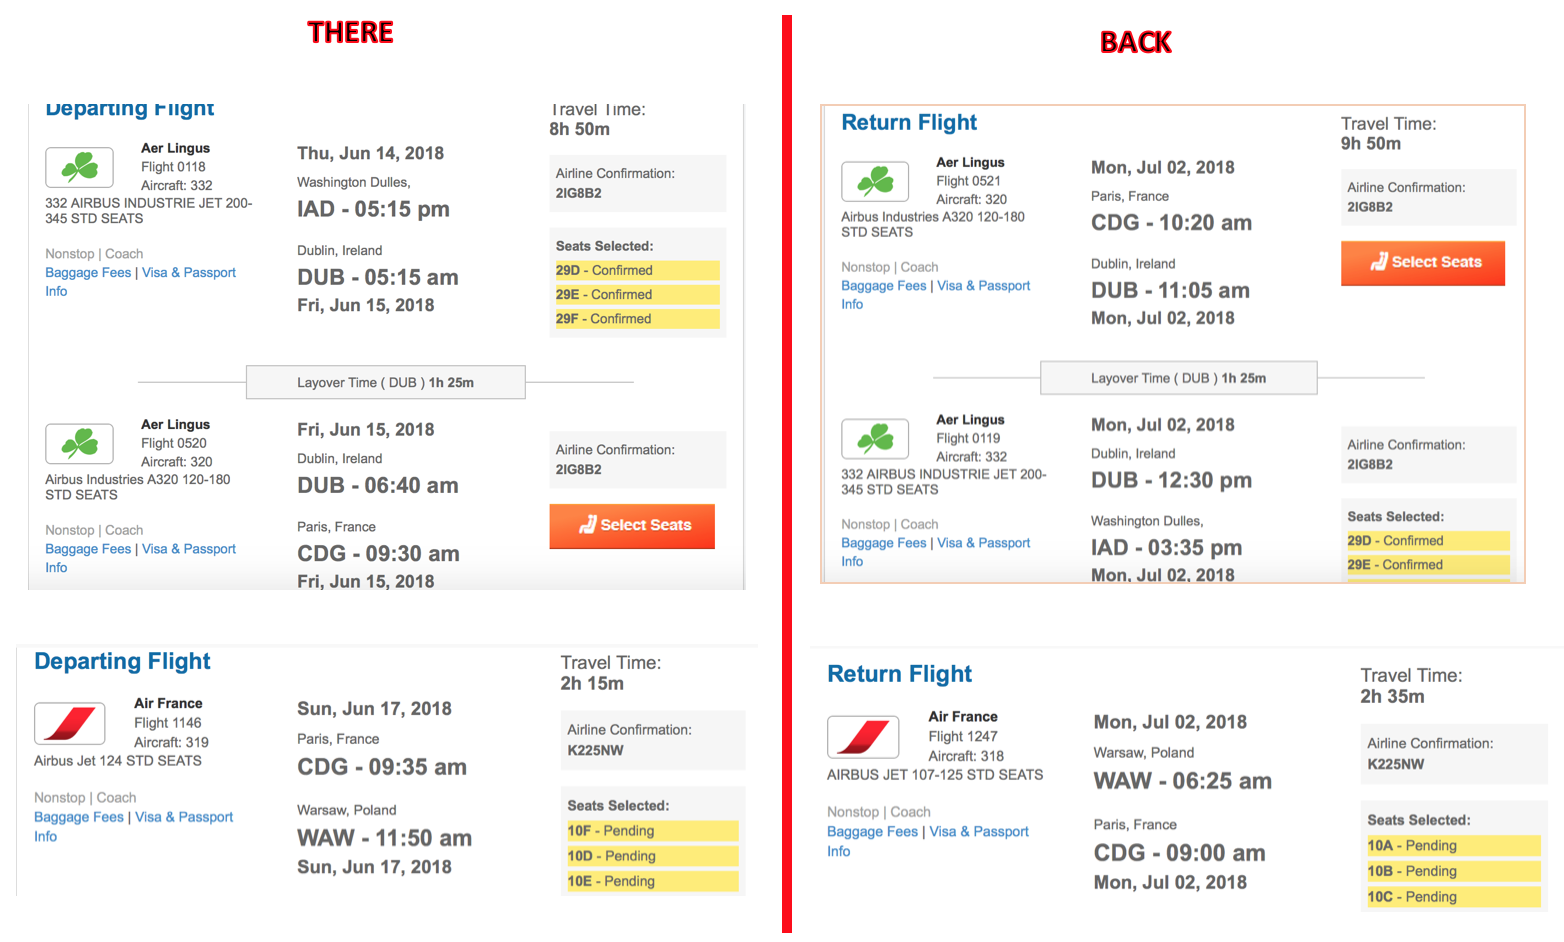Click the Layover Time bar in return itinerary
The image size is (1564, 942).
tap(1178, 378)
